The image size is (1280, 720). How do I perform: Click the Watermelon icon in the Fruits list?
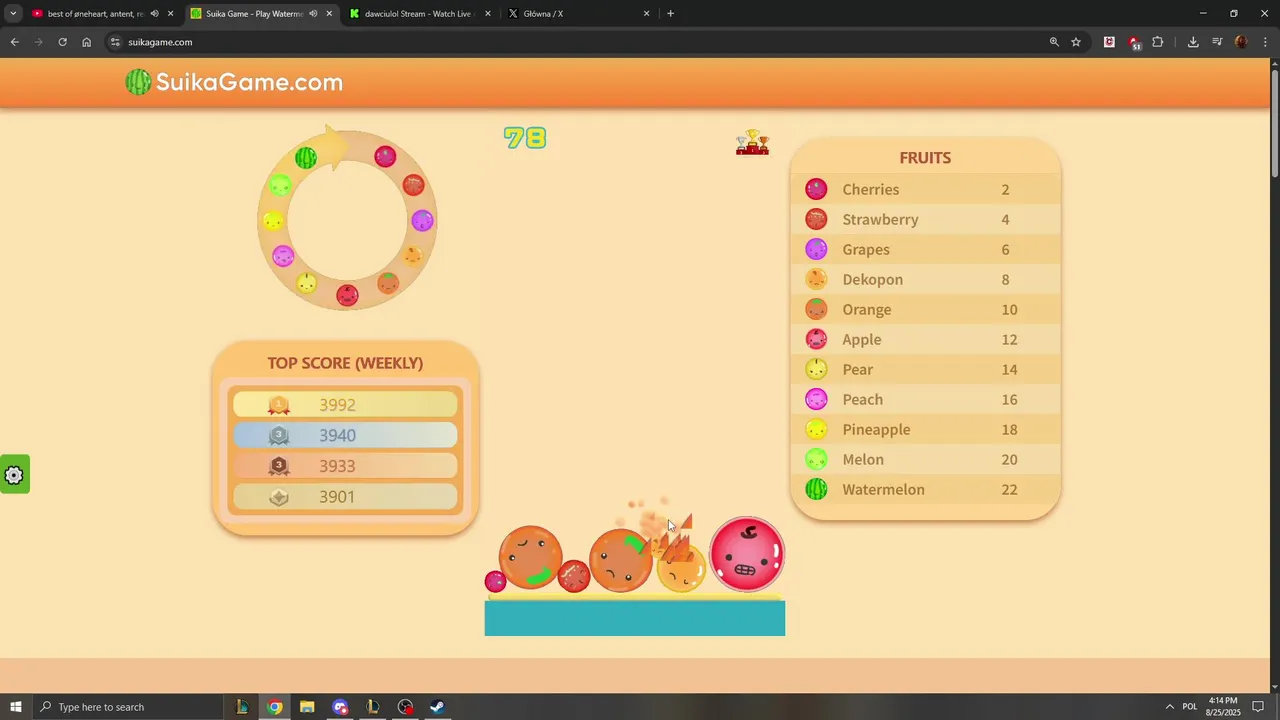816,489
